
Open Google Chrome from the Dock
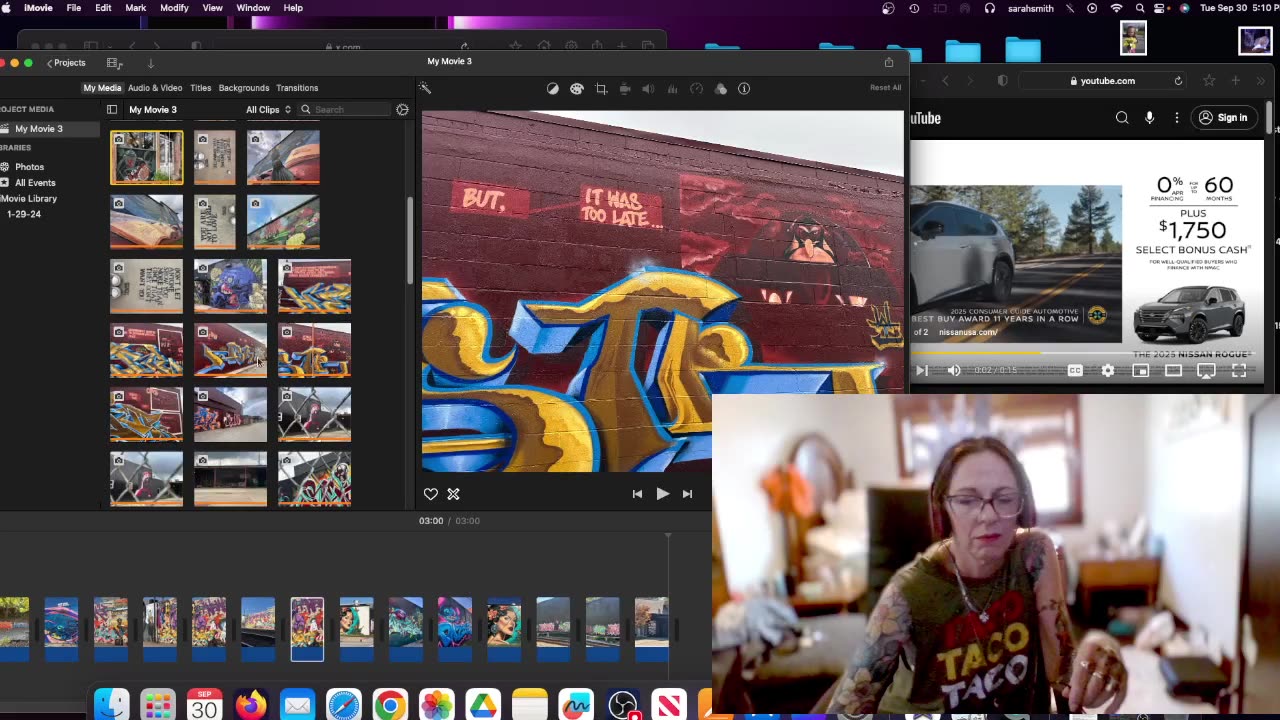(x=390, y=705)
